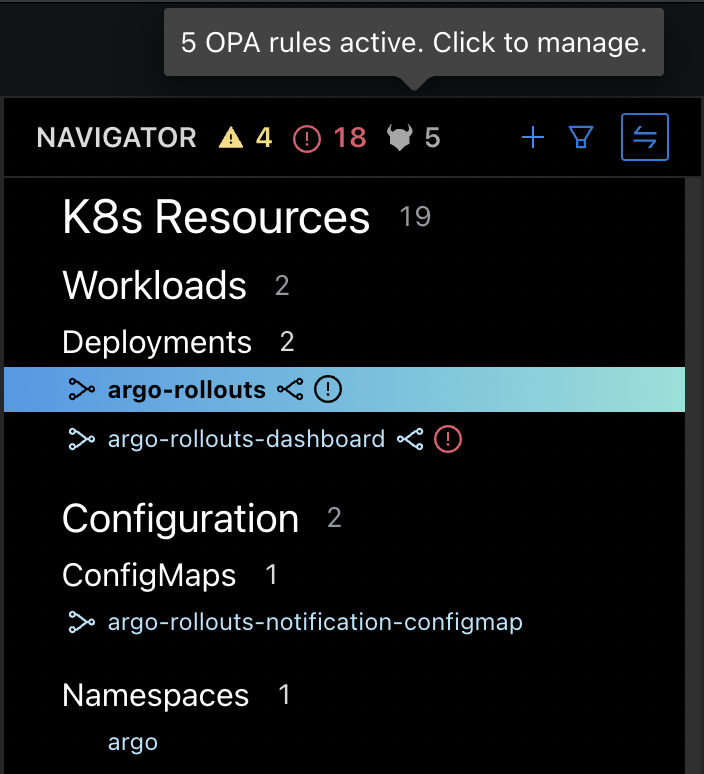Collapse the Deployments subsection

tap(157, 342)
